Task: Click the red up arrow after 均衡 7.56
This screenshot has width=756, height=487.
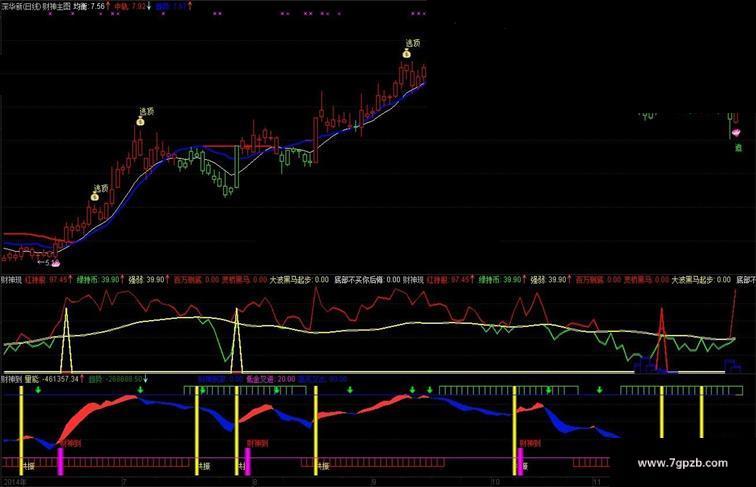Action: [x=108, y=6]
